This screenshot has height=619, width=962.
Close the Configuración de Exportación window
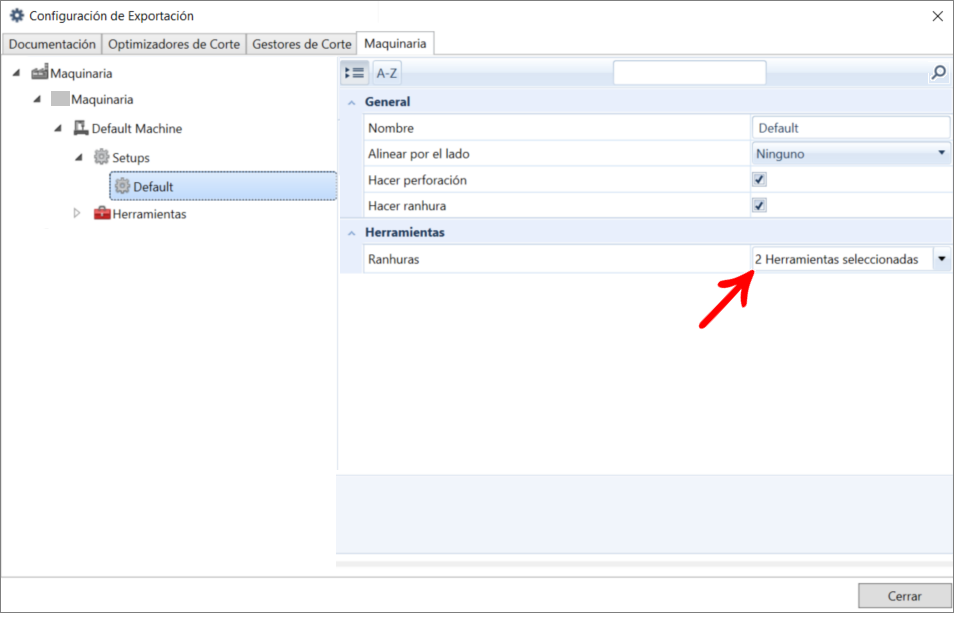[x=937, y=17]
